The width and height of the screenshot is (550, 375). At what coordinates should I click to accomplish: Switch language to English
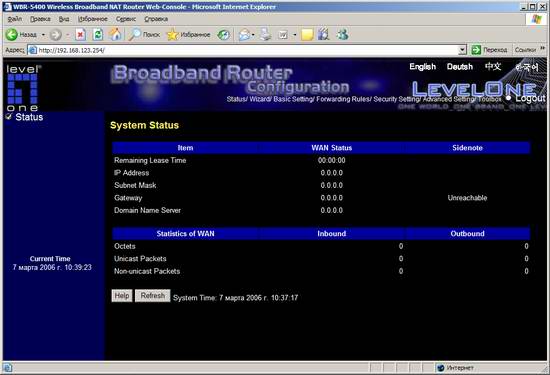pyautogui.click(x=422, y=67)
